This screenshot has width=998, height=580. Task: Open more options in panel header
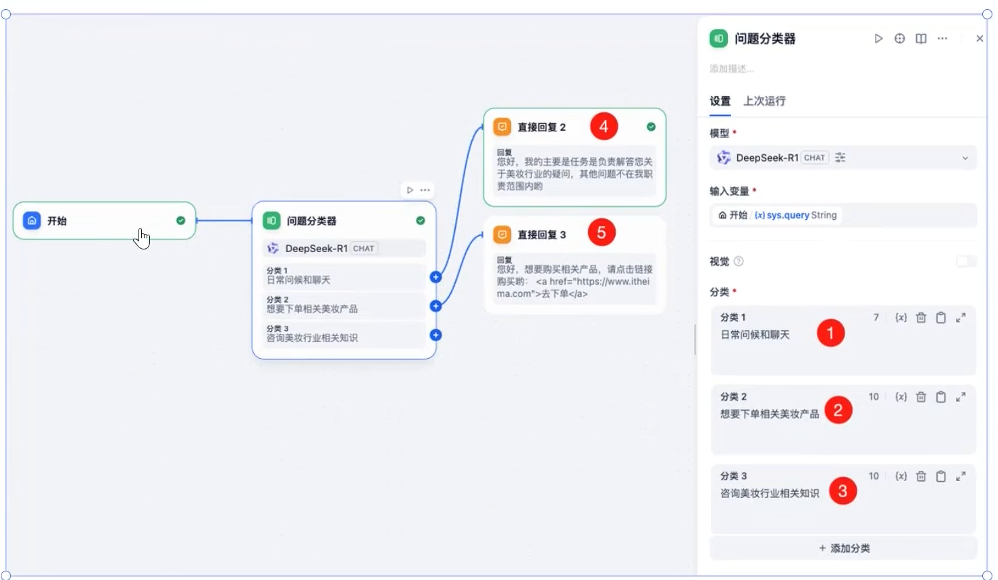click(x=943, y=39)
